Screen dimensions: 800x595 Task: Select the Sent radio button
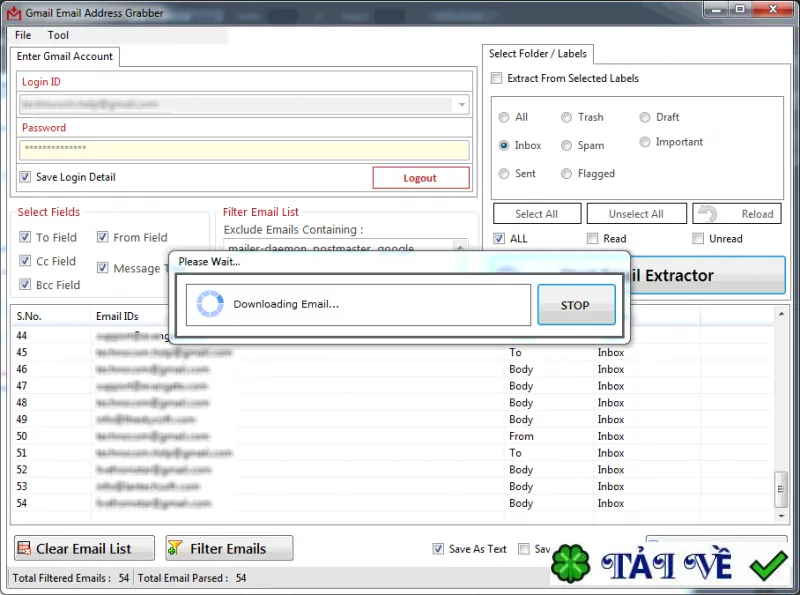[x=504, y=173]
